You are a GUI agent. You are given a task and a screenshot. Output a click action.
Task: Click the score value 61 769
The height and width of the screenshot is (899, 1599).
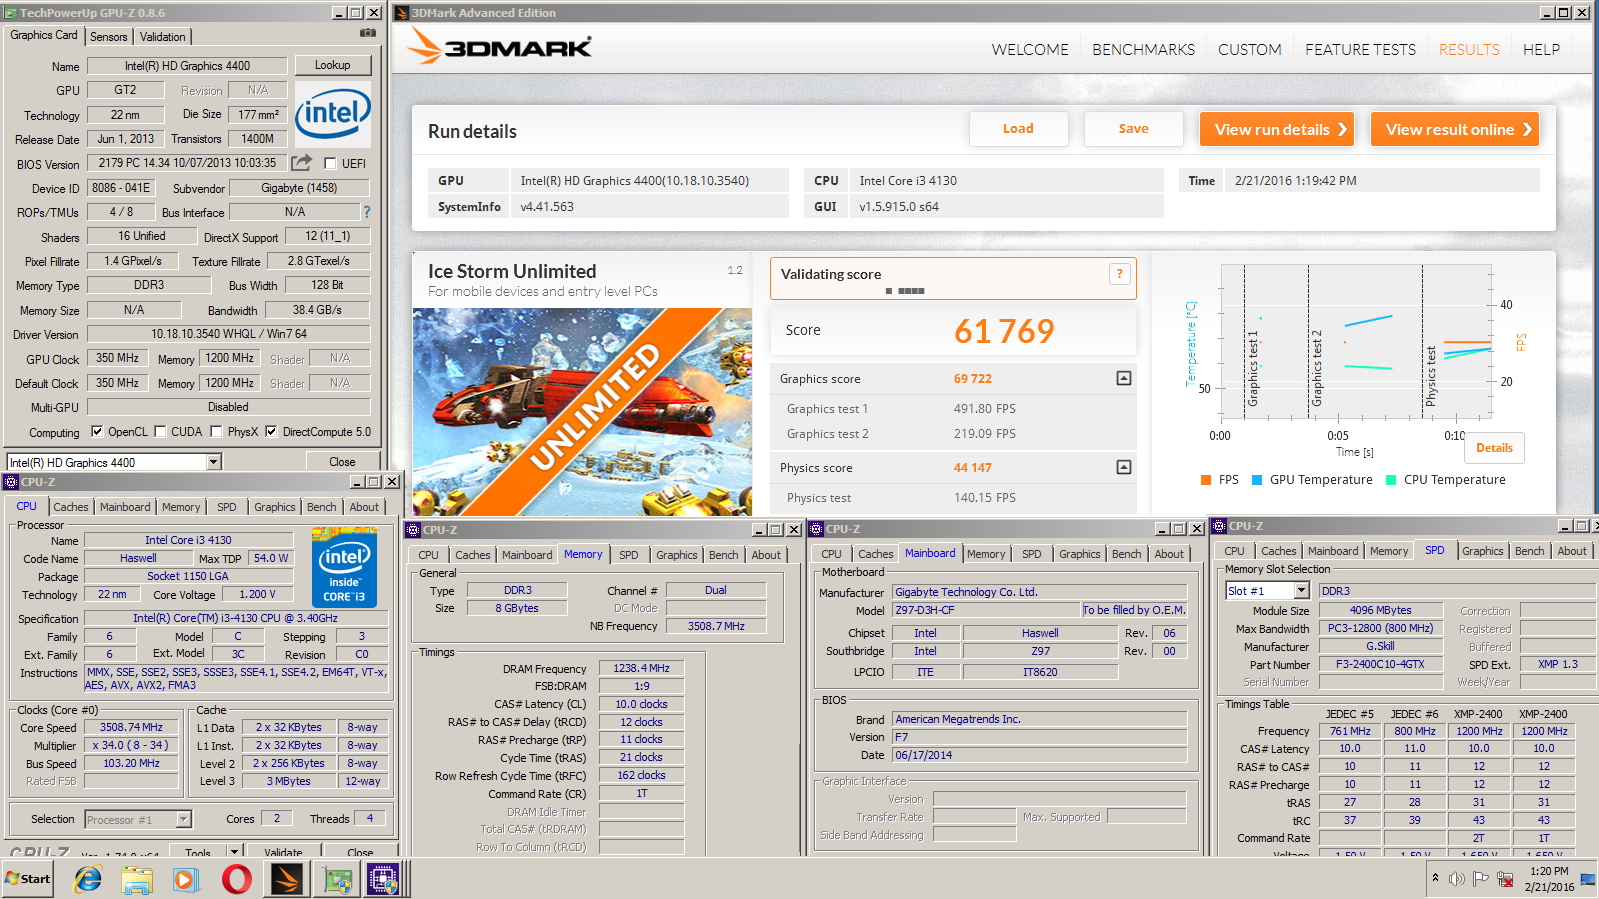[x=1004, y=331]
